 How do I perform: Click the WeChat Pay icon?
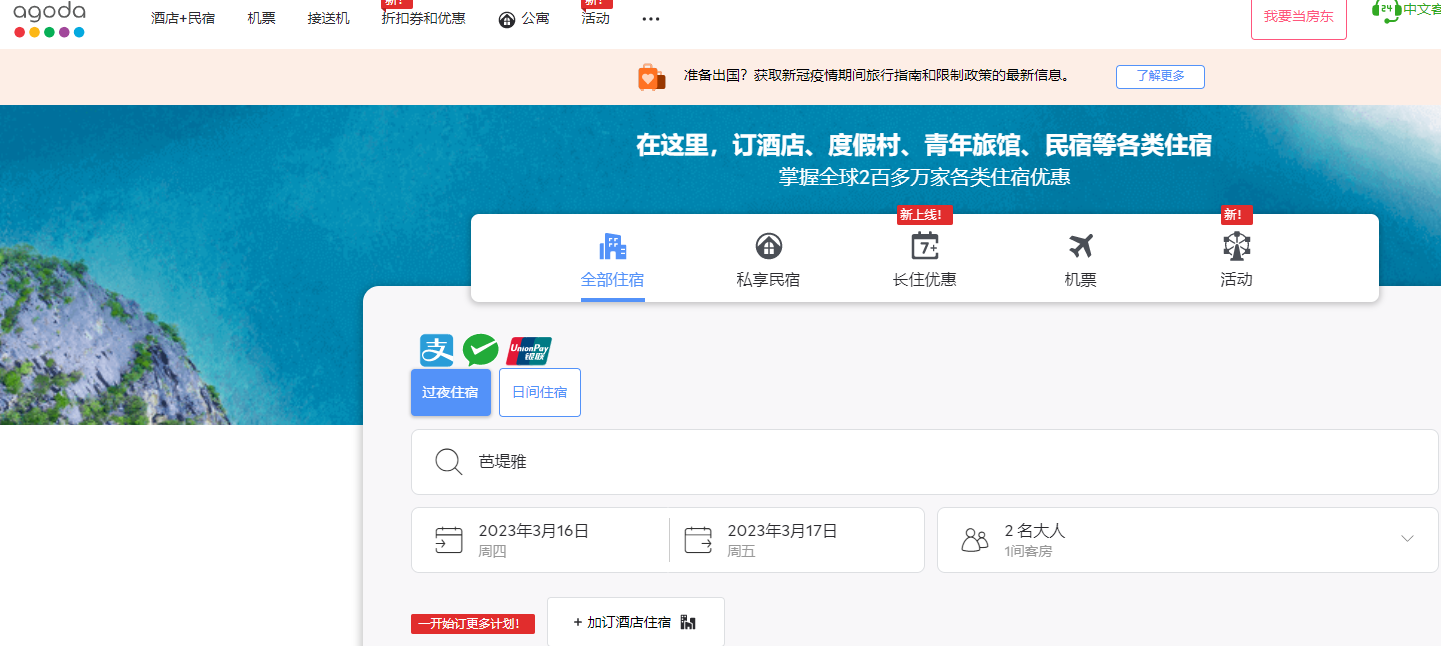click(x=481, y=351)
